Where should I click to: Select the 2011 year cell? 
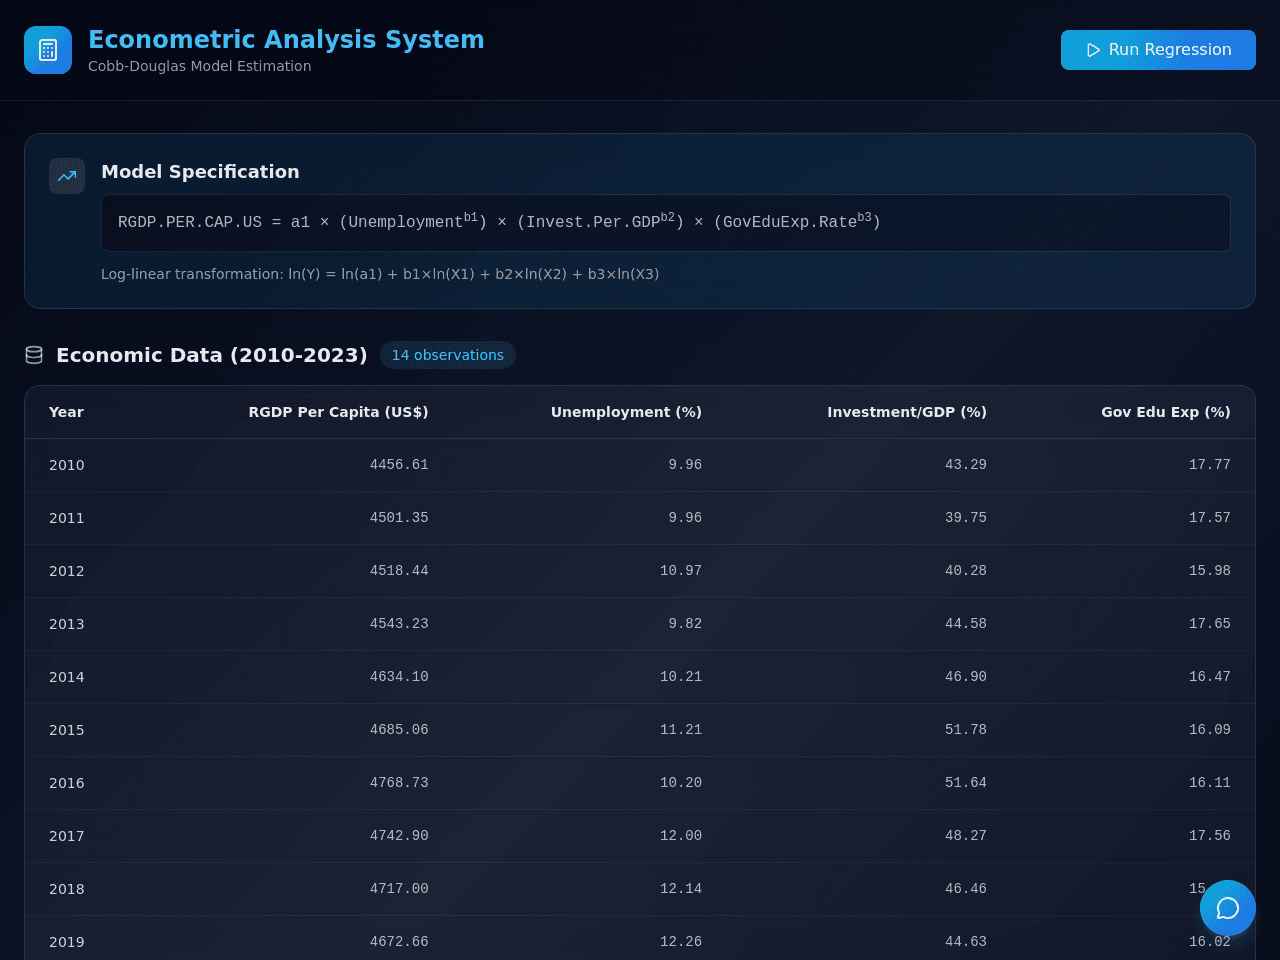click(67, 518)
